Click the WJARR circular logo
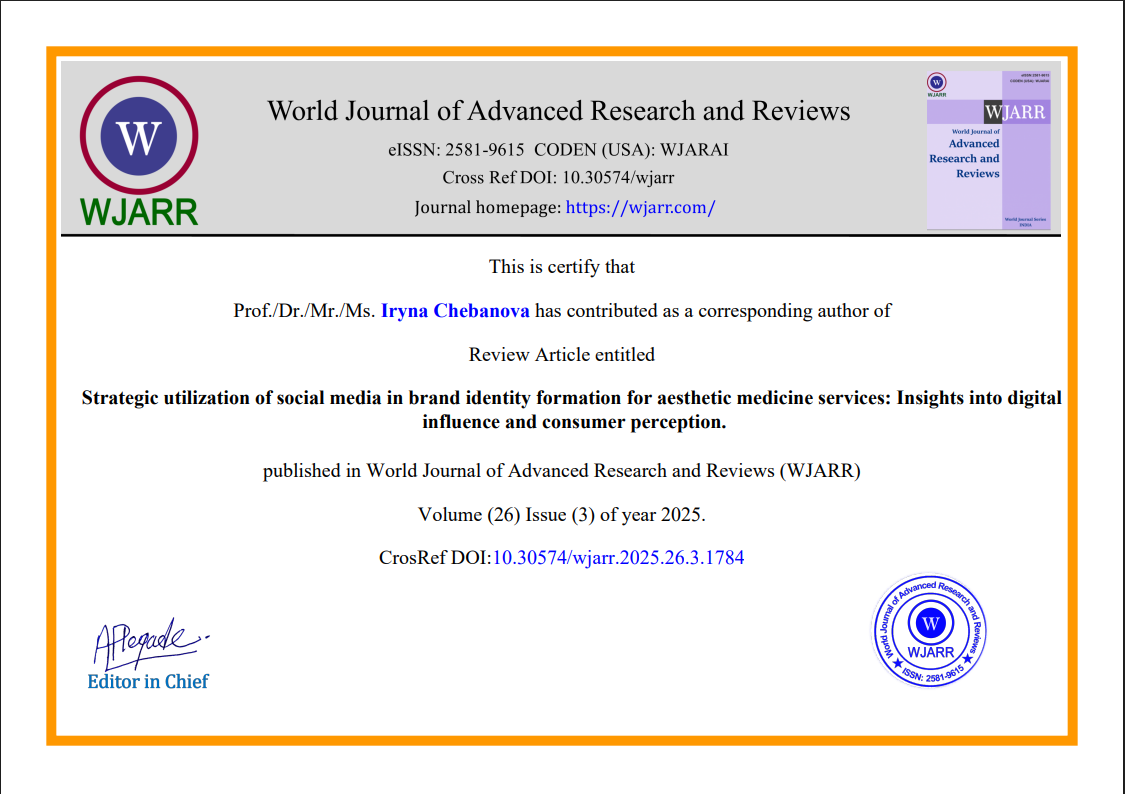The image size is (1125, 794). 139,136
